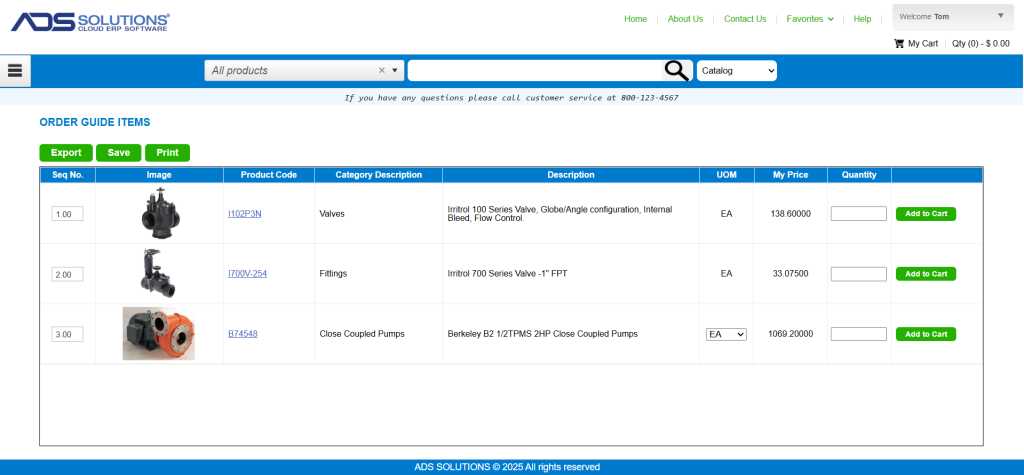Open the hamburger menu icon
The height and width of the screenshot is (475, 1024).
pyautogui.click(x=15, y=71)
